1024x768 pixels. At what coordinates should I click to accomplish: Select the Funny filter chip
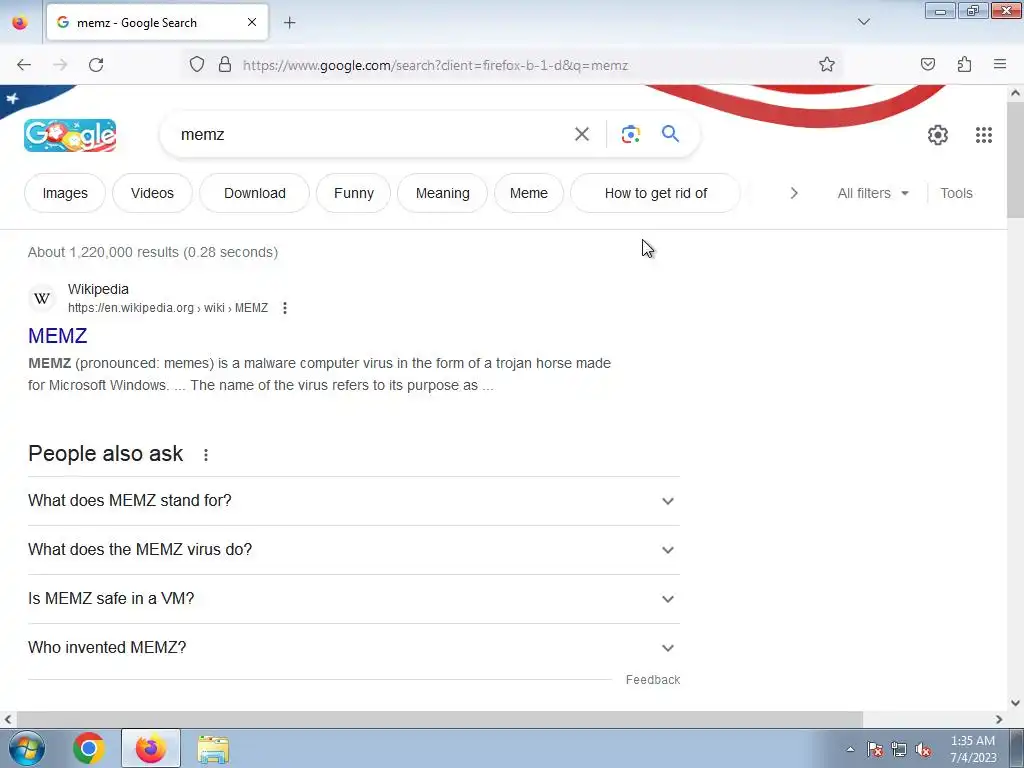[x=353, y=193]
